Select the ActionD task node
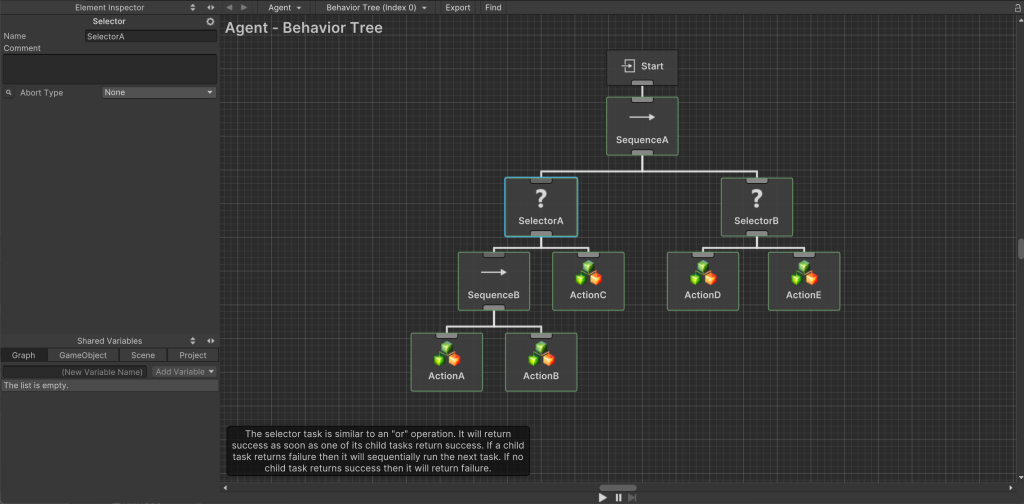Image resolution: width=1024 pixels, height=504 pixels. click(x=703, y=280)
